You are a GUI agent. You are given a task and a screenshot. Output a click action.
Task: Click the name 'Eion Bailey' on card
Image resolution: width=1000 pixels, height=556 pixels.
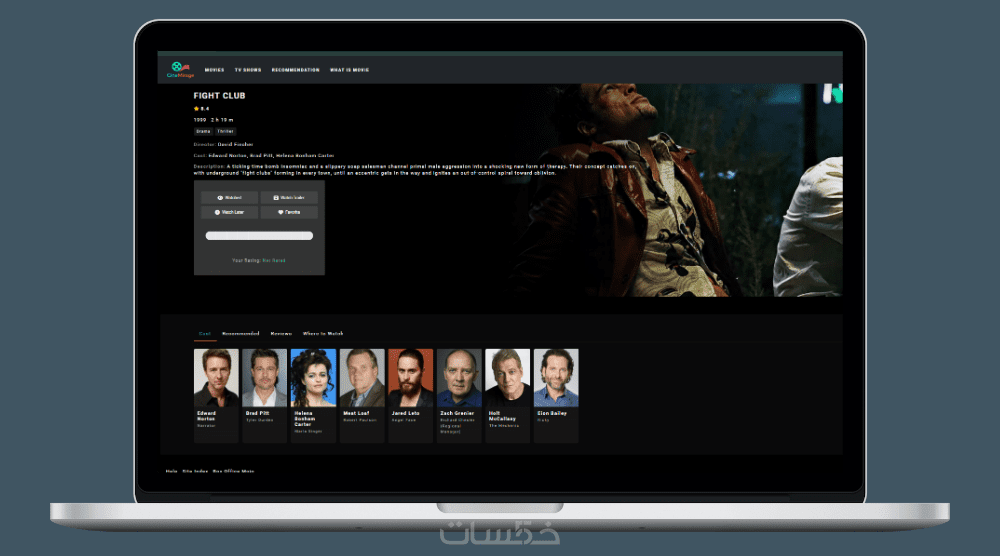552,413
